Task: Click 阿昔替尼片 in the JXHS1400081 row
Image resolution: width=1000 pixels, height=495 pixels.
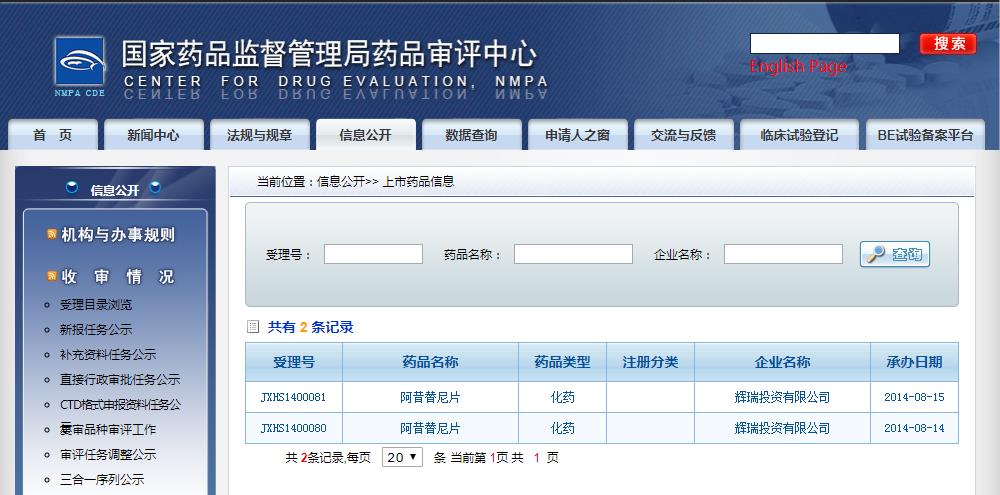Action: point(430,397)
